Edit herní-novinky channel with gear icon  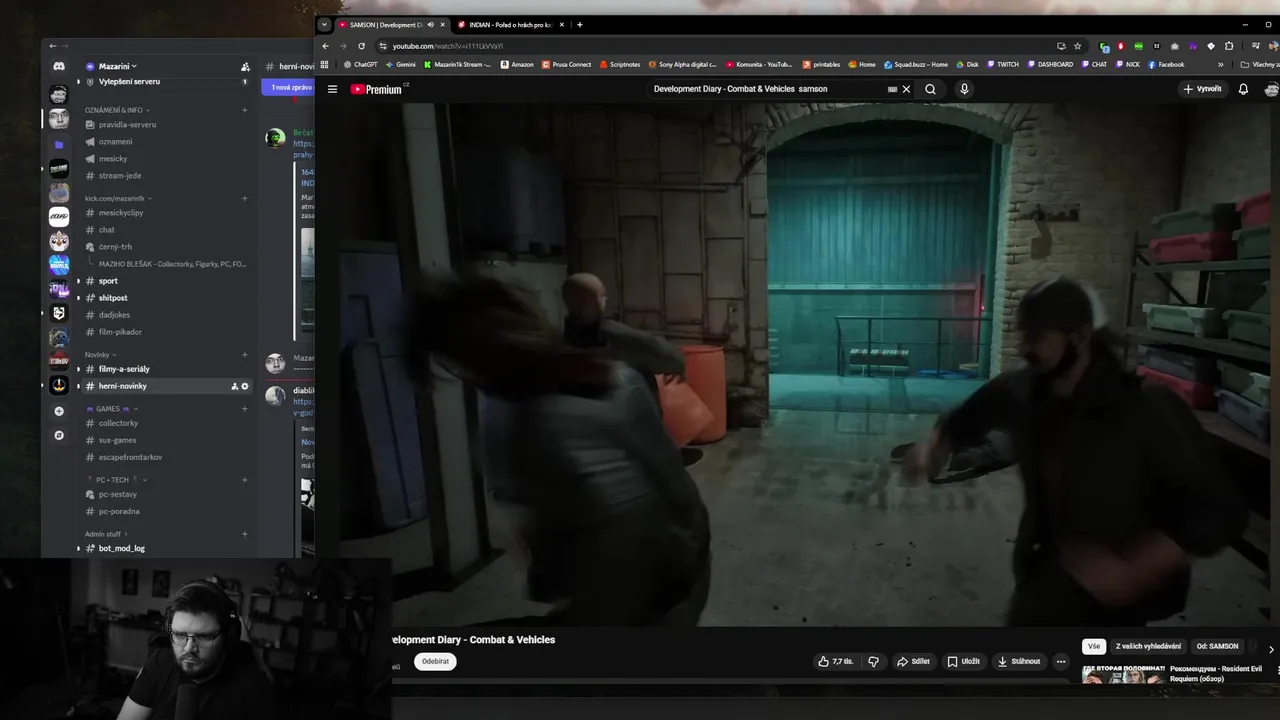coord(245,386)
